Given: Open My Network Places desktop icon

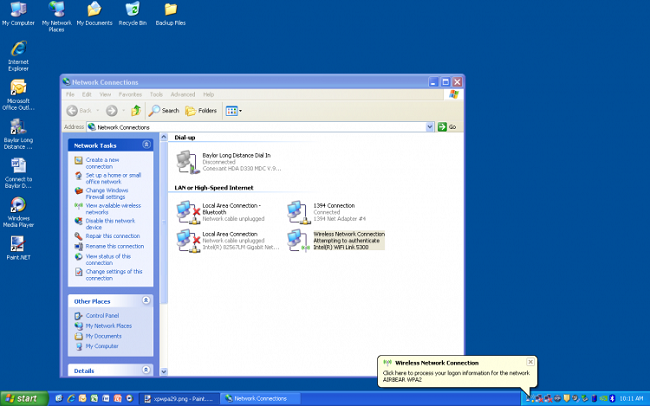Looking at the screenshot, I should click(x=56, y=17).
